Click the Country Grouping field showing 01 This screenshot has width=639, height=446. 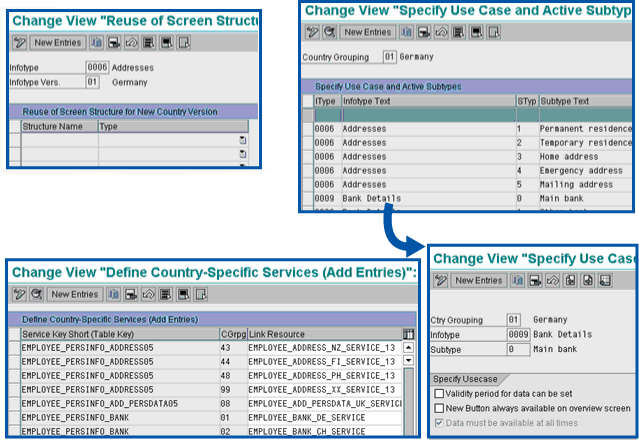click(x=389, y=57)
